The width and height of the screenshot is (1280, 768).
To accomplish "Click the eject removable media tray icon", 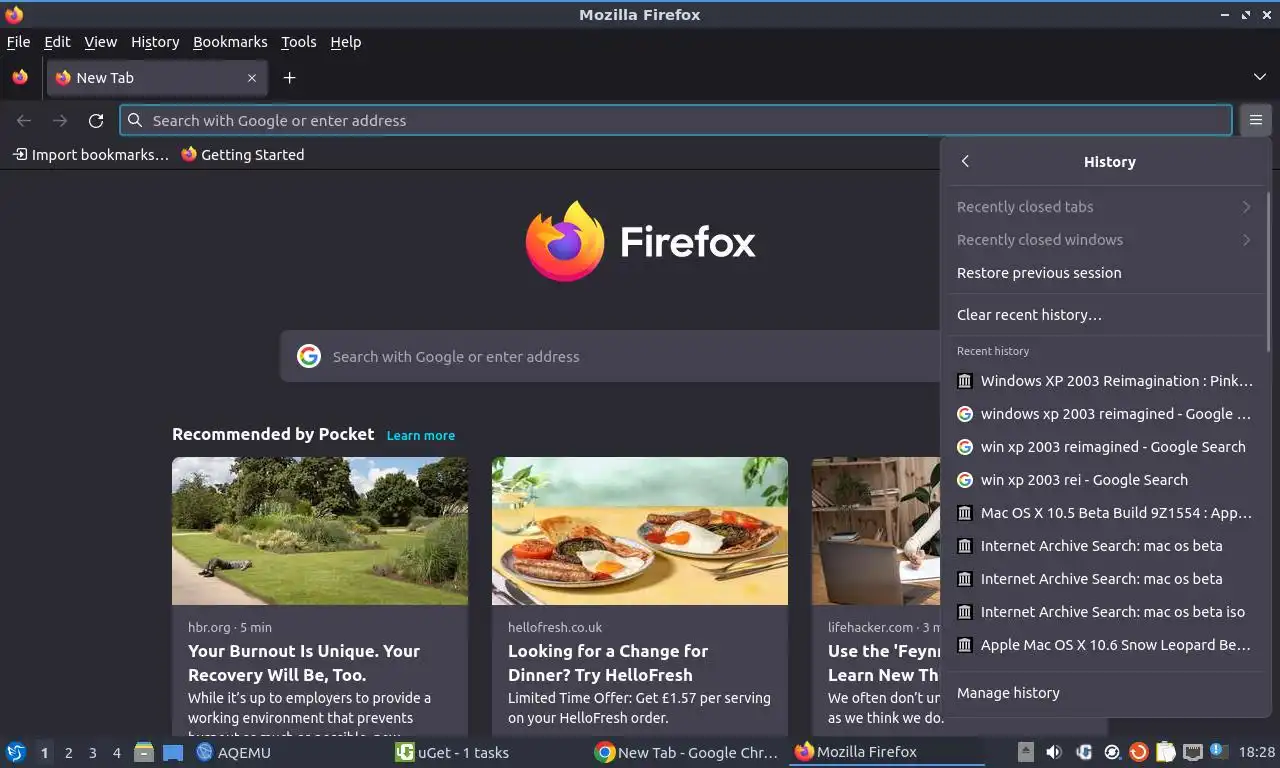I will click(x=1025, y=752).
